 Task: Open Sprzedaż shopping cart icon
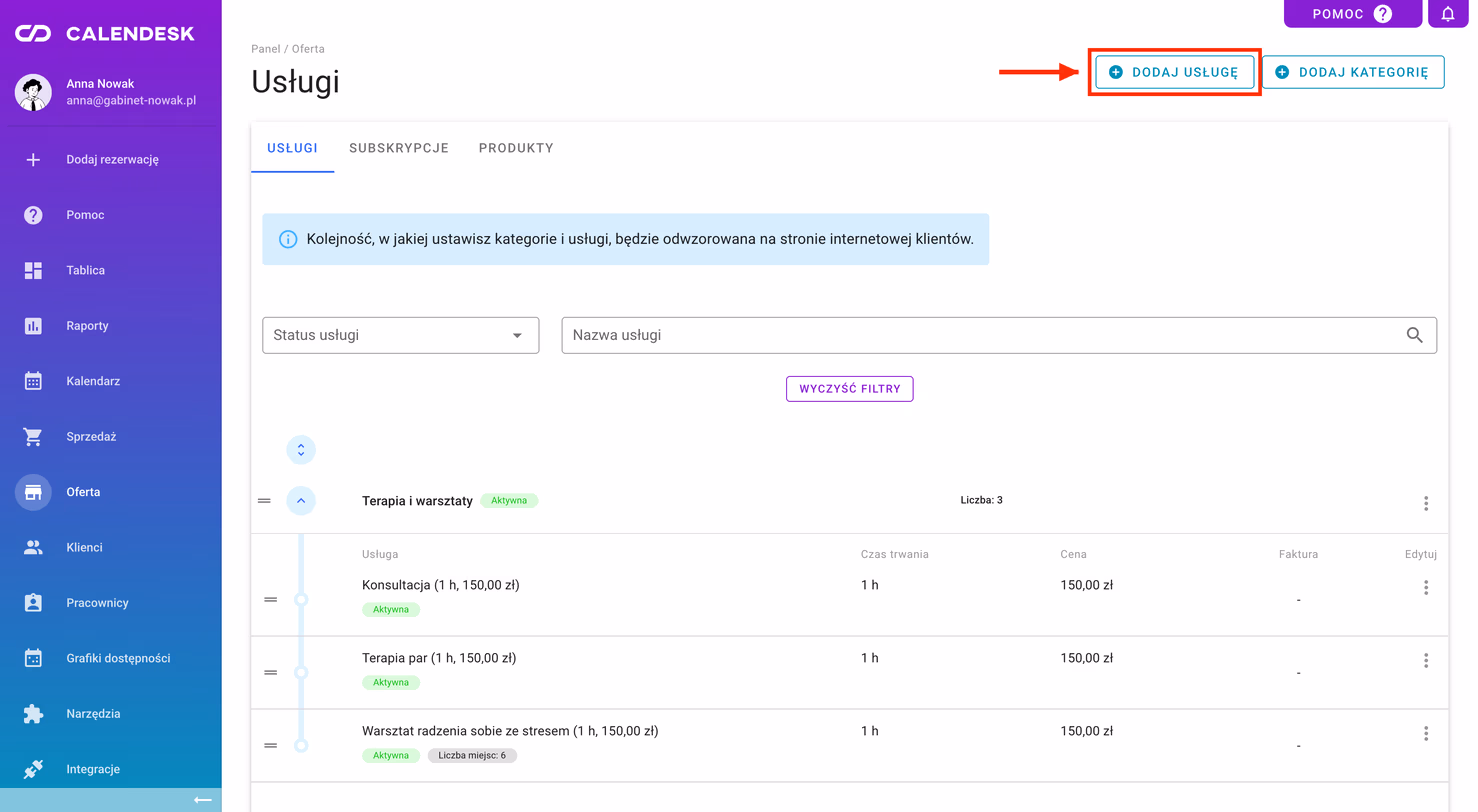[33, 437]
